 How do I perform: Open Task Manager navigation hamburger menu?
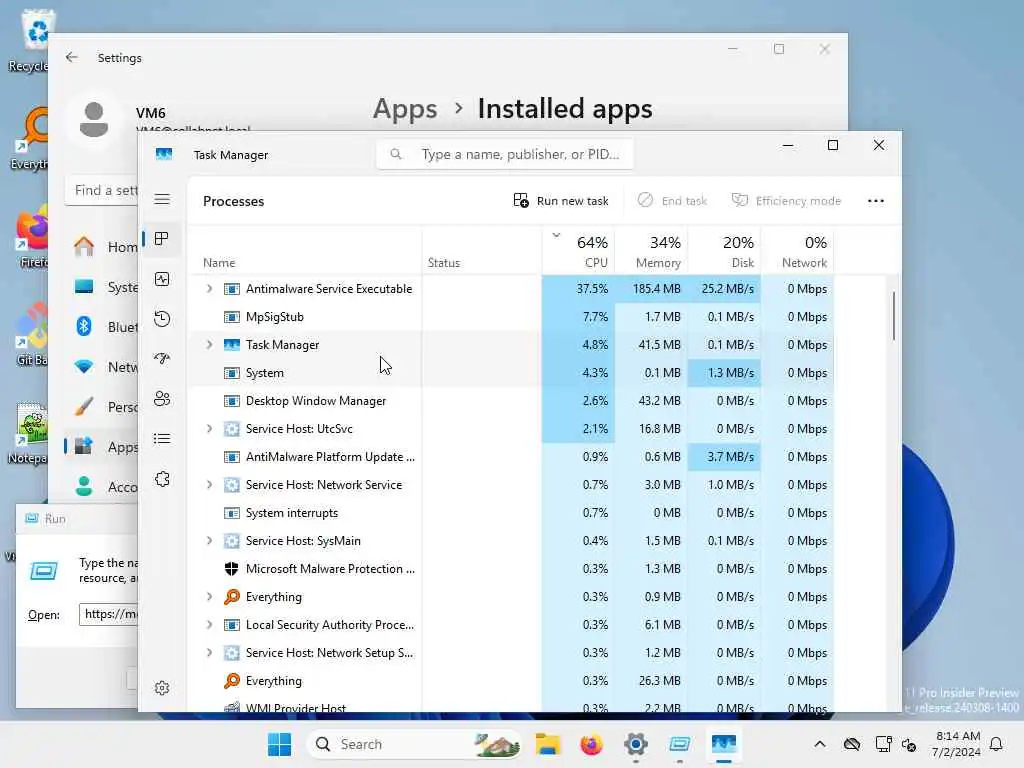pos(162,199)
